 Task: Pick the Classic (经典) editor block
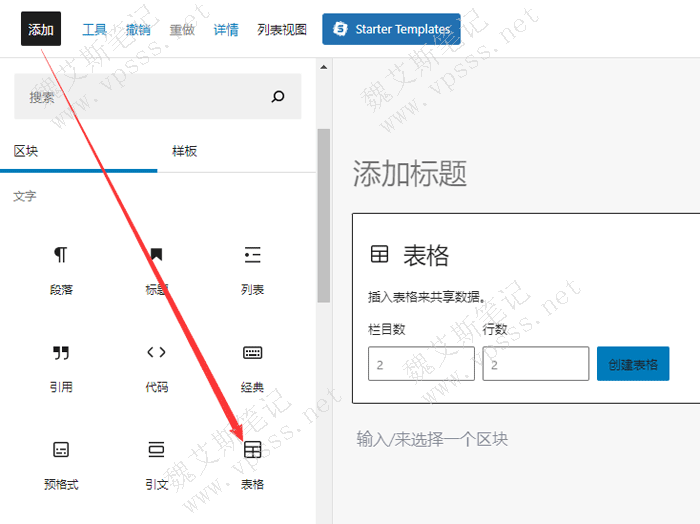click(x=252, y=368)
